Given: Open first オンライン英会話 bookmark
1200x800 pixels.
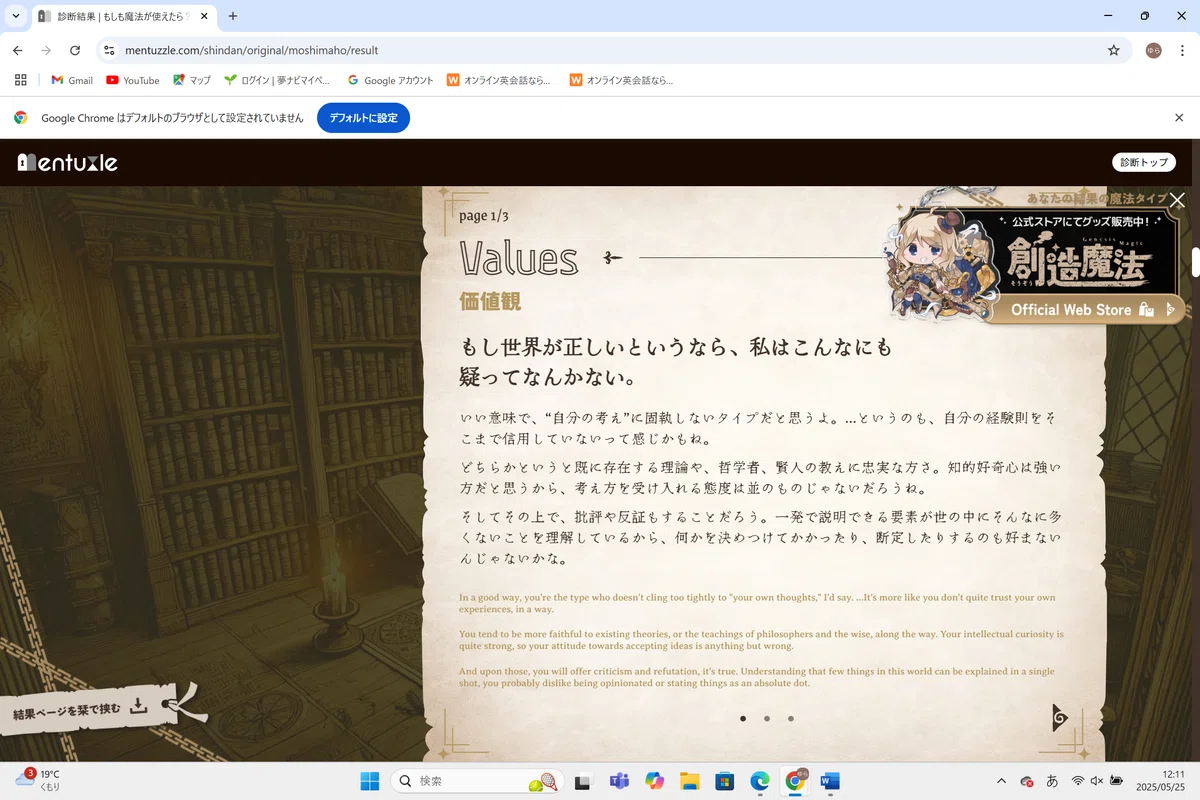Looking at the screenshot, I should 499,80.
